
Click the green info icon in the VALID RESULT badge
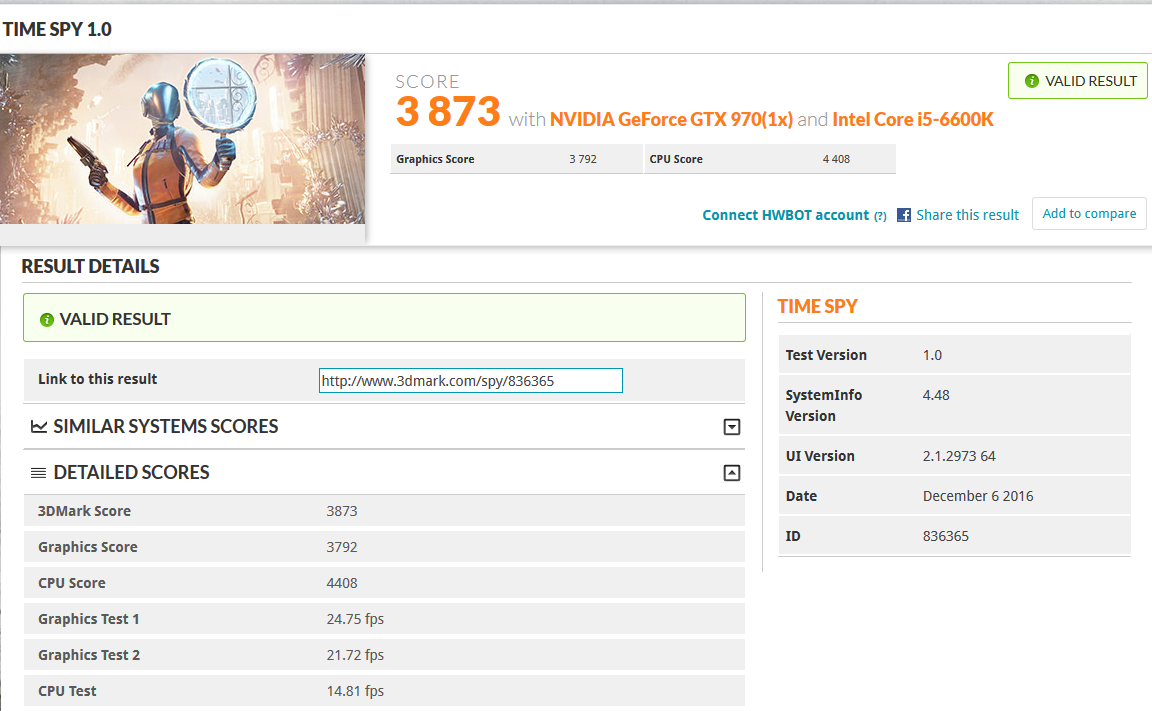(x=1032, y=81)
